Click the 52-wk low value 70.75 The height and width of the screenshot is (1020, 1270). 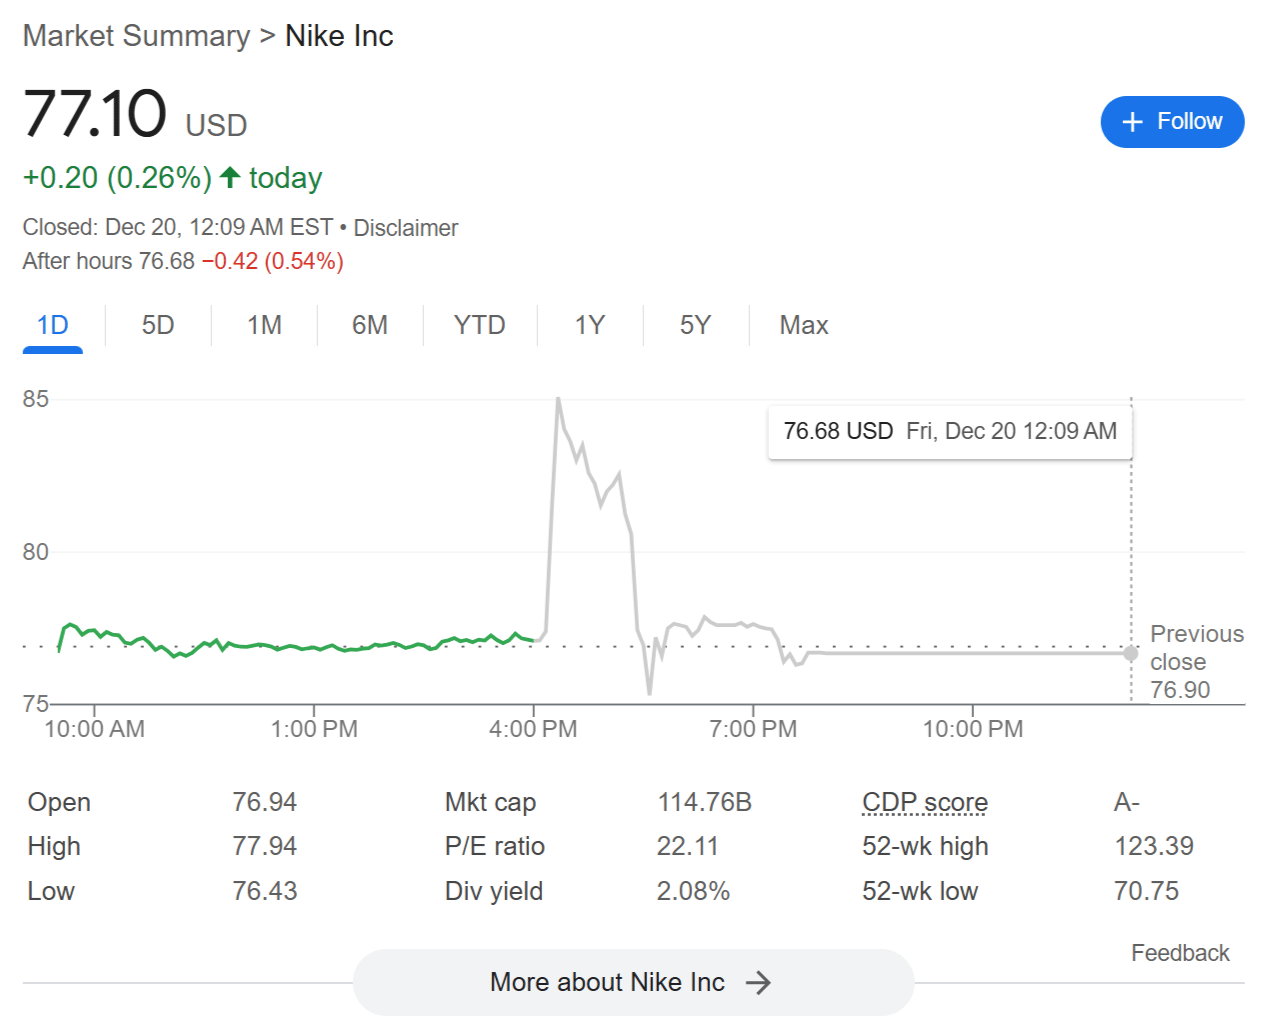(x=1147, y=891)
